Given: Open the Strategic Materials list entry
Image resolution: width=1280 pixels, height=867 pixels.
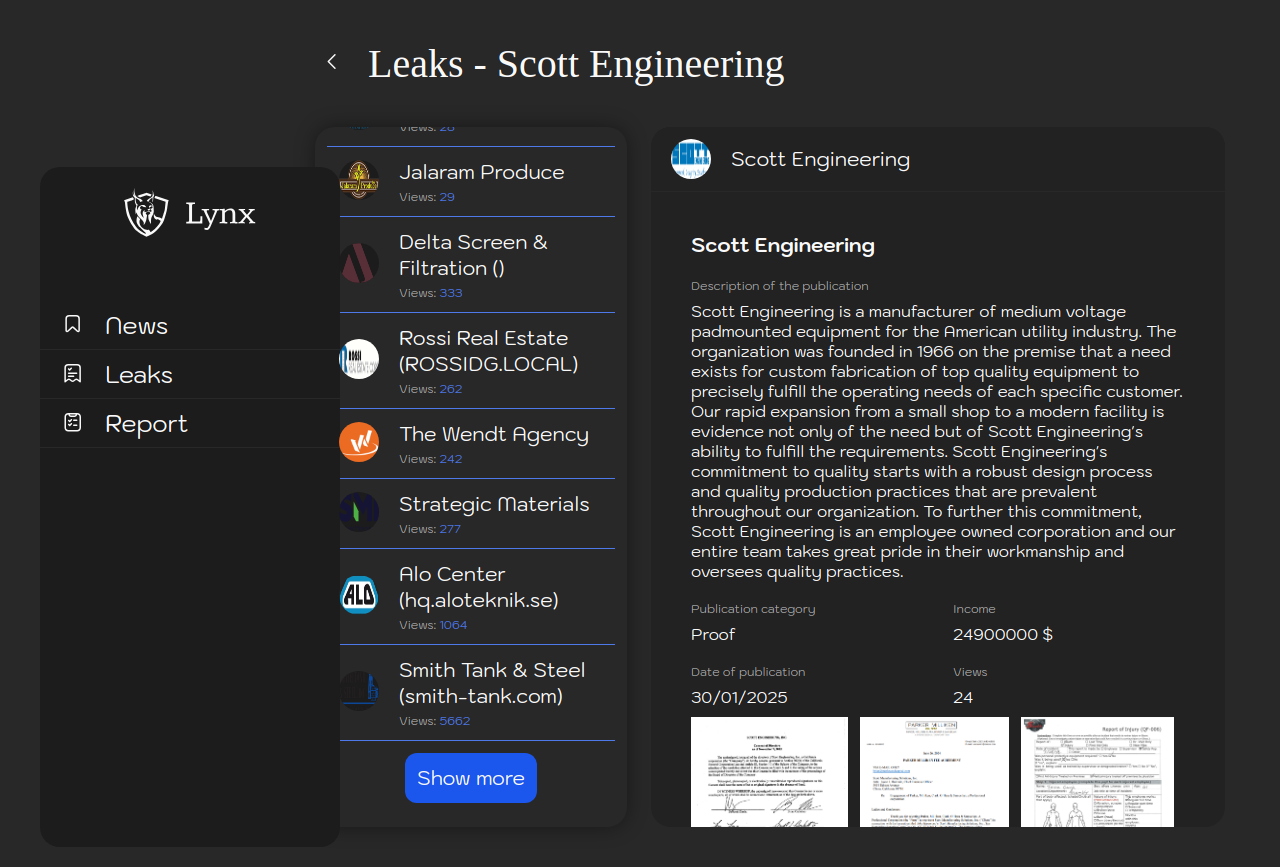Looking at the screenshot, I should [494, 504].
